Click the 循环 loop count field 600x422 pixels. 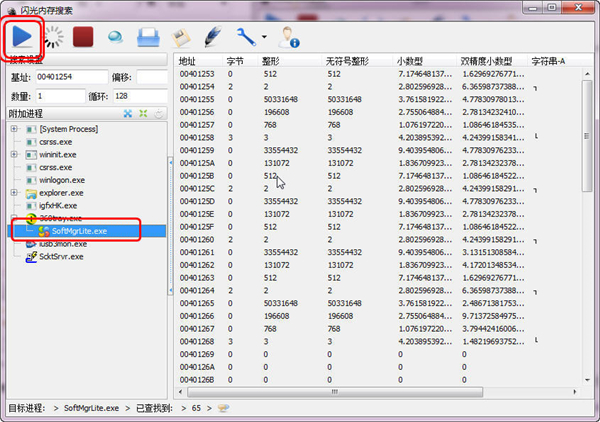(138, 96)
